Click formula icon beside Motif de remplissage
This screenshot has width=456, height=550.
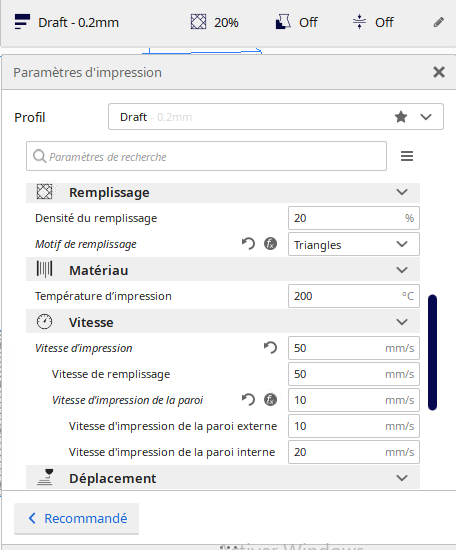270,243
